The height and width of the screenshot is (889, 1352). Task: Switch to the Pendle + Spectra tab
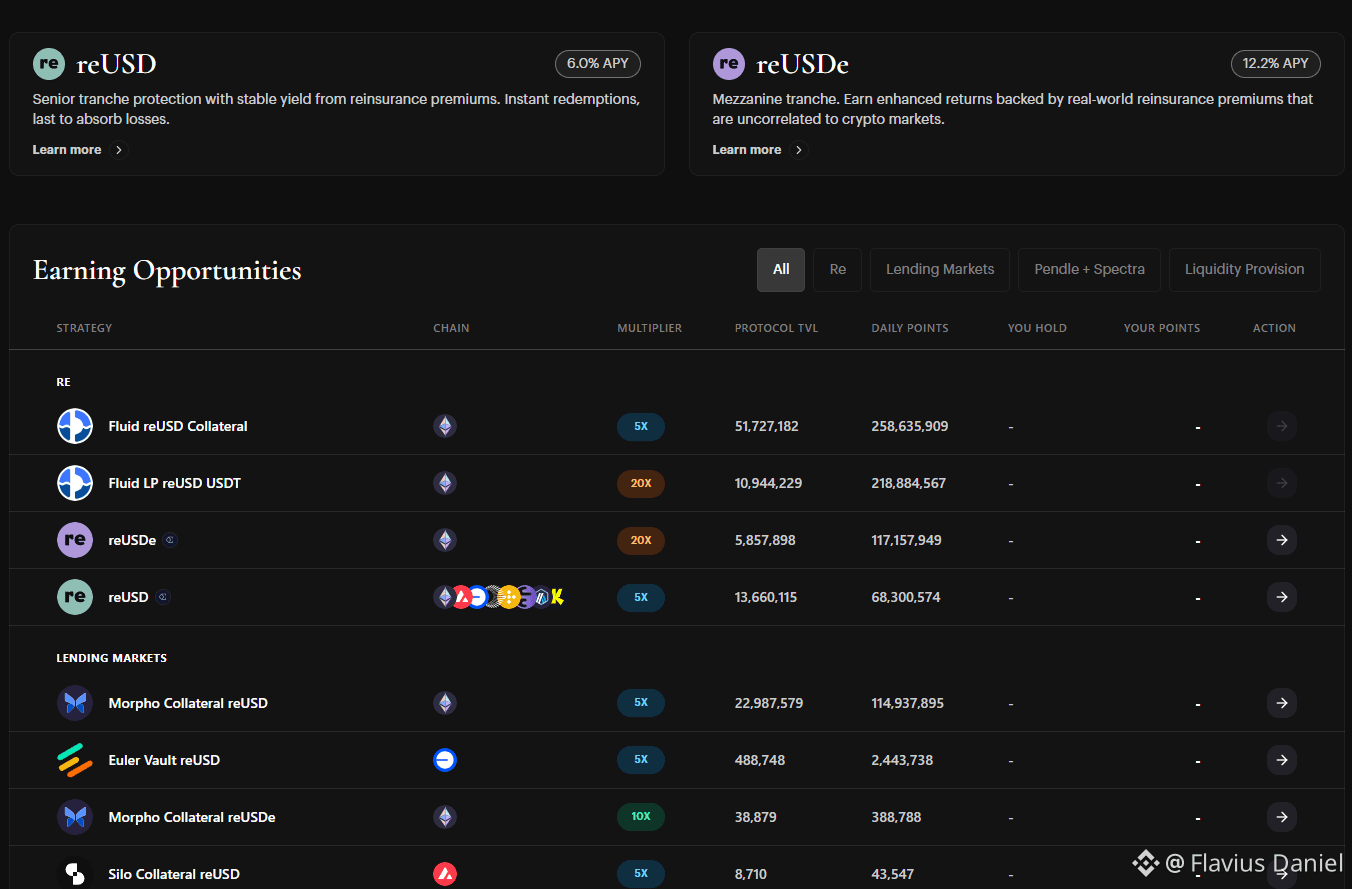pos(1090,270)
